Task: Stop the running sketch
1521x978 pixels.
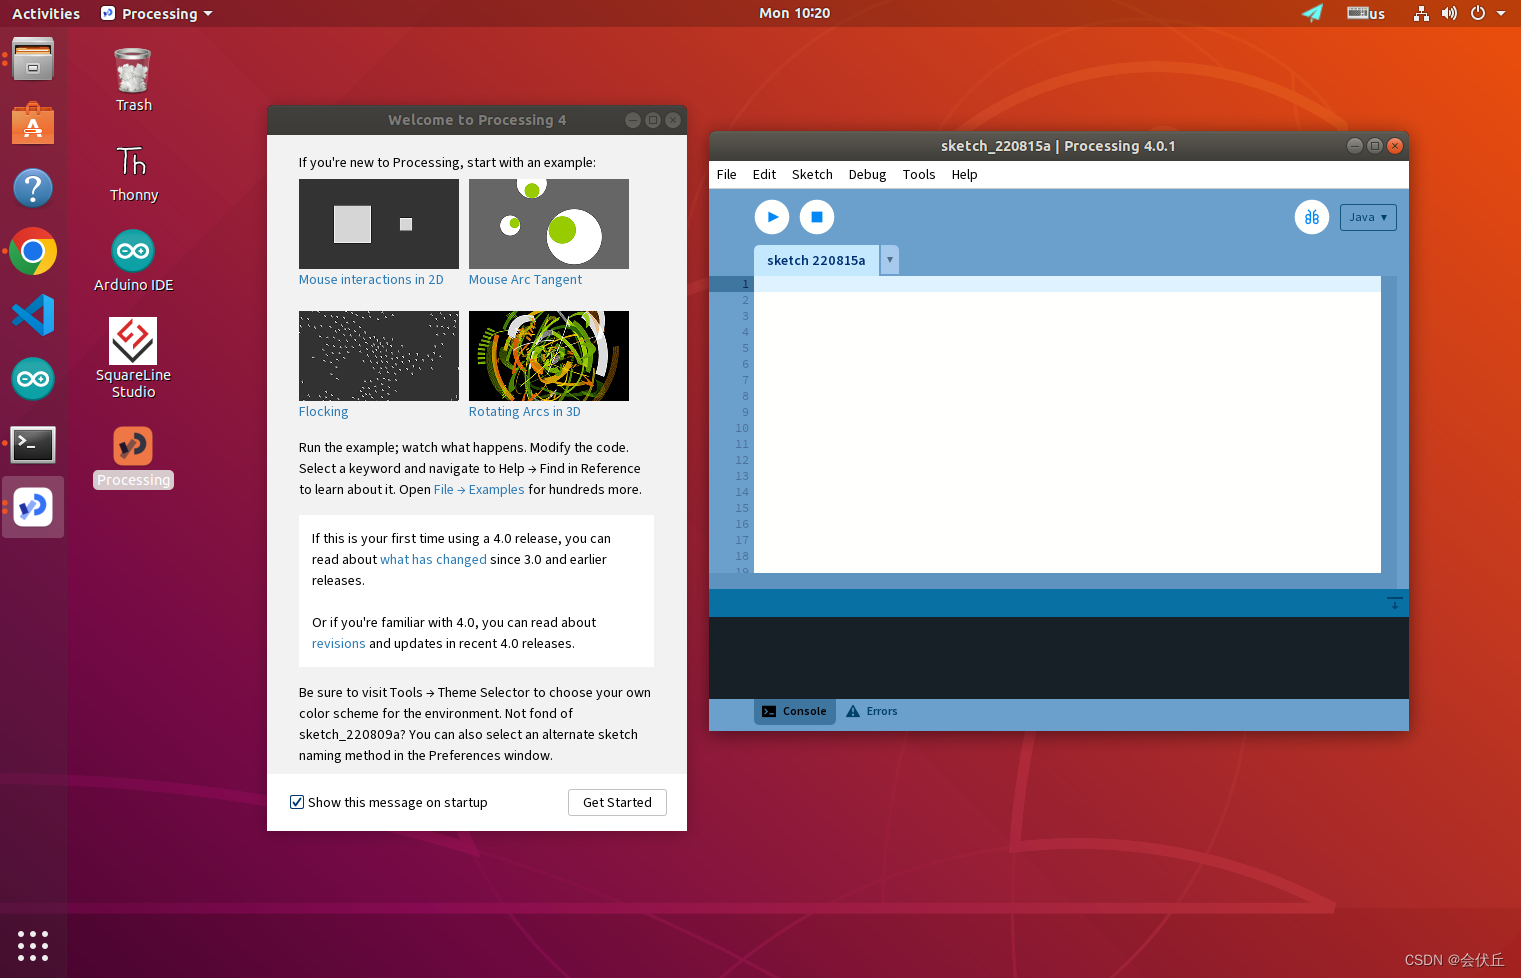Action: (817, 217)
